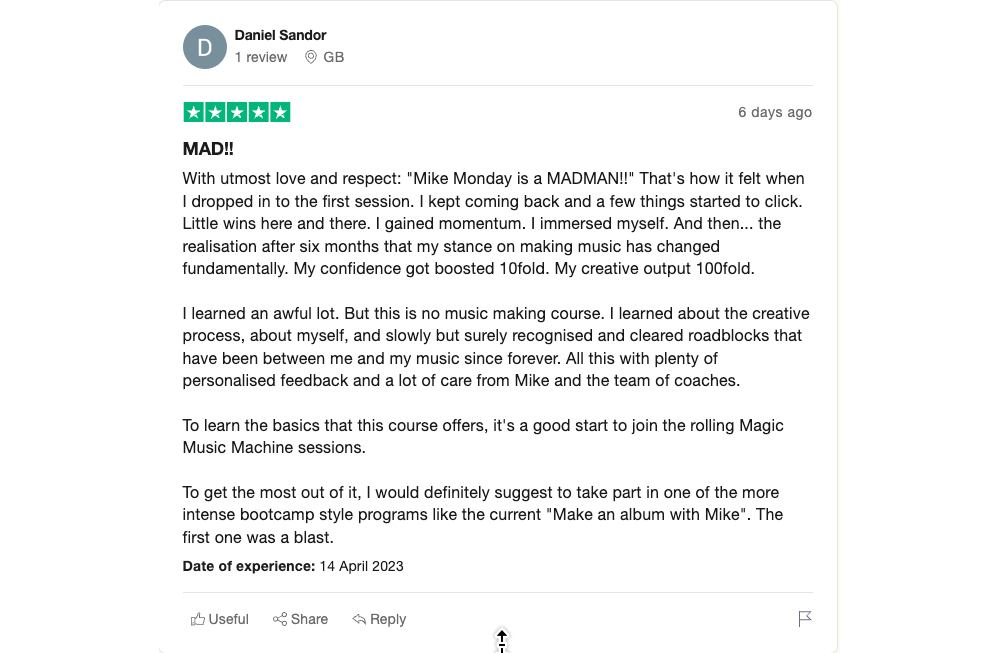The height and width of the screenshot is (653, 1000).
Task: Click the share network icon
Action: point(280,620)
